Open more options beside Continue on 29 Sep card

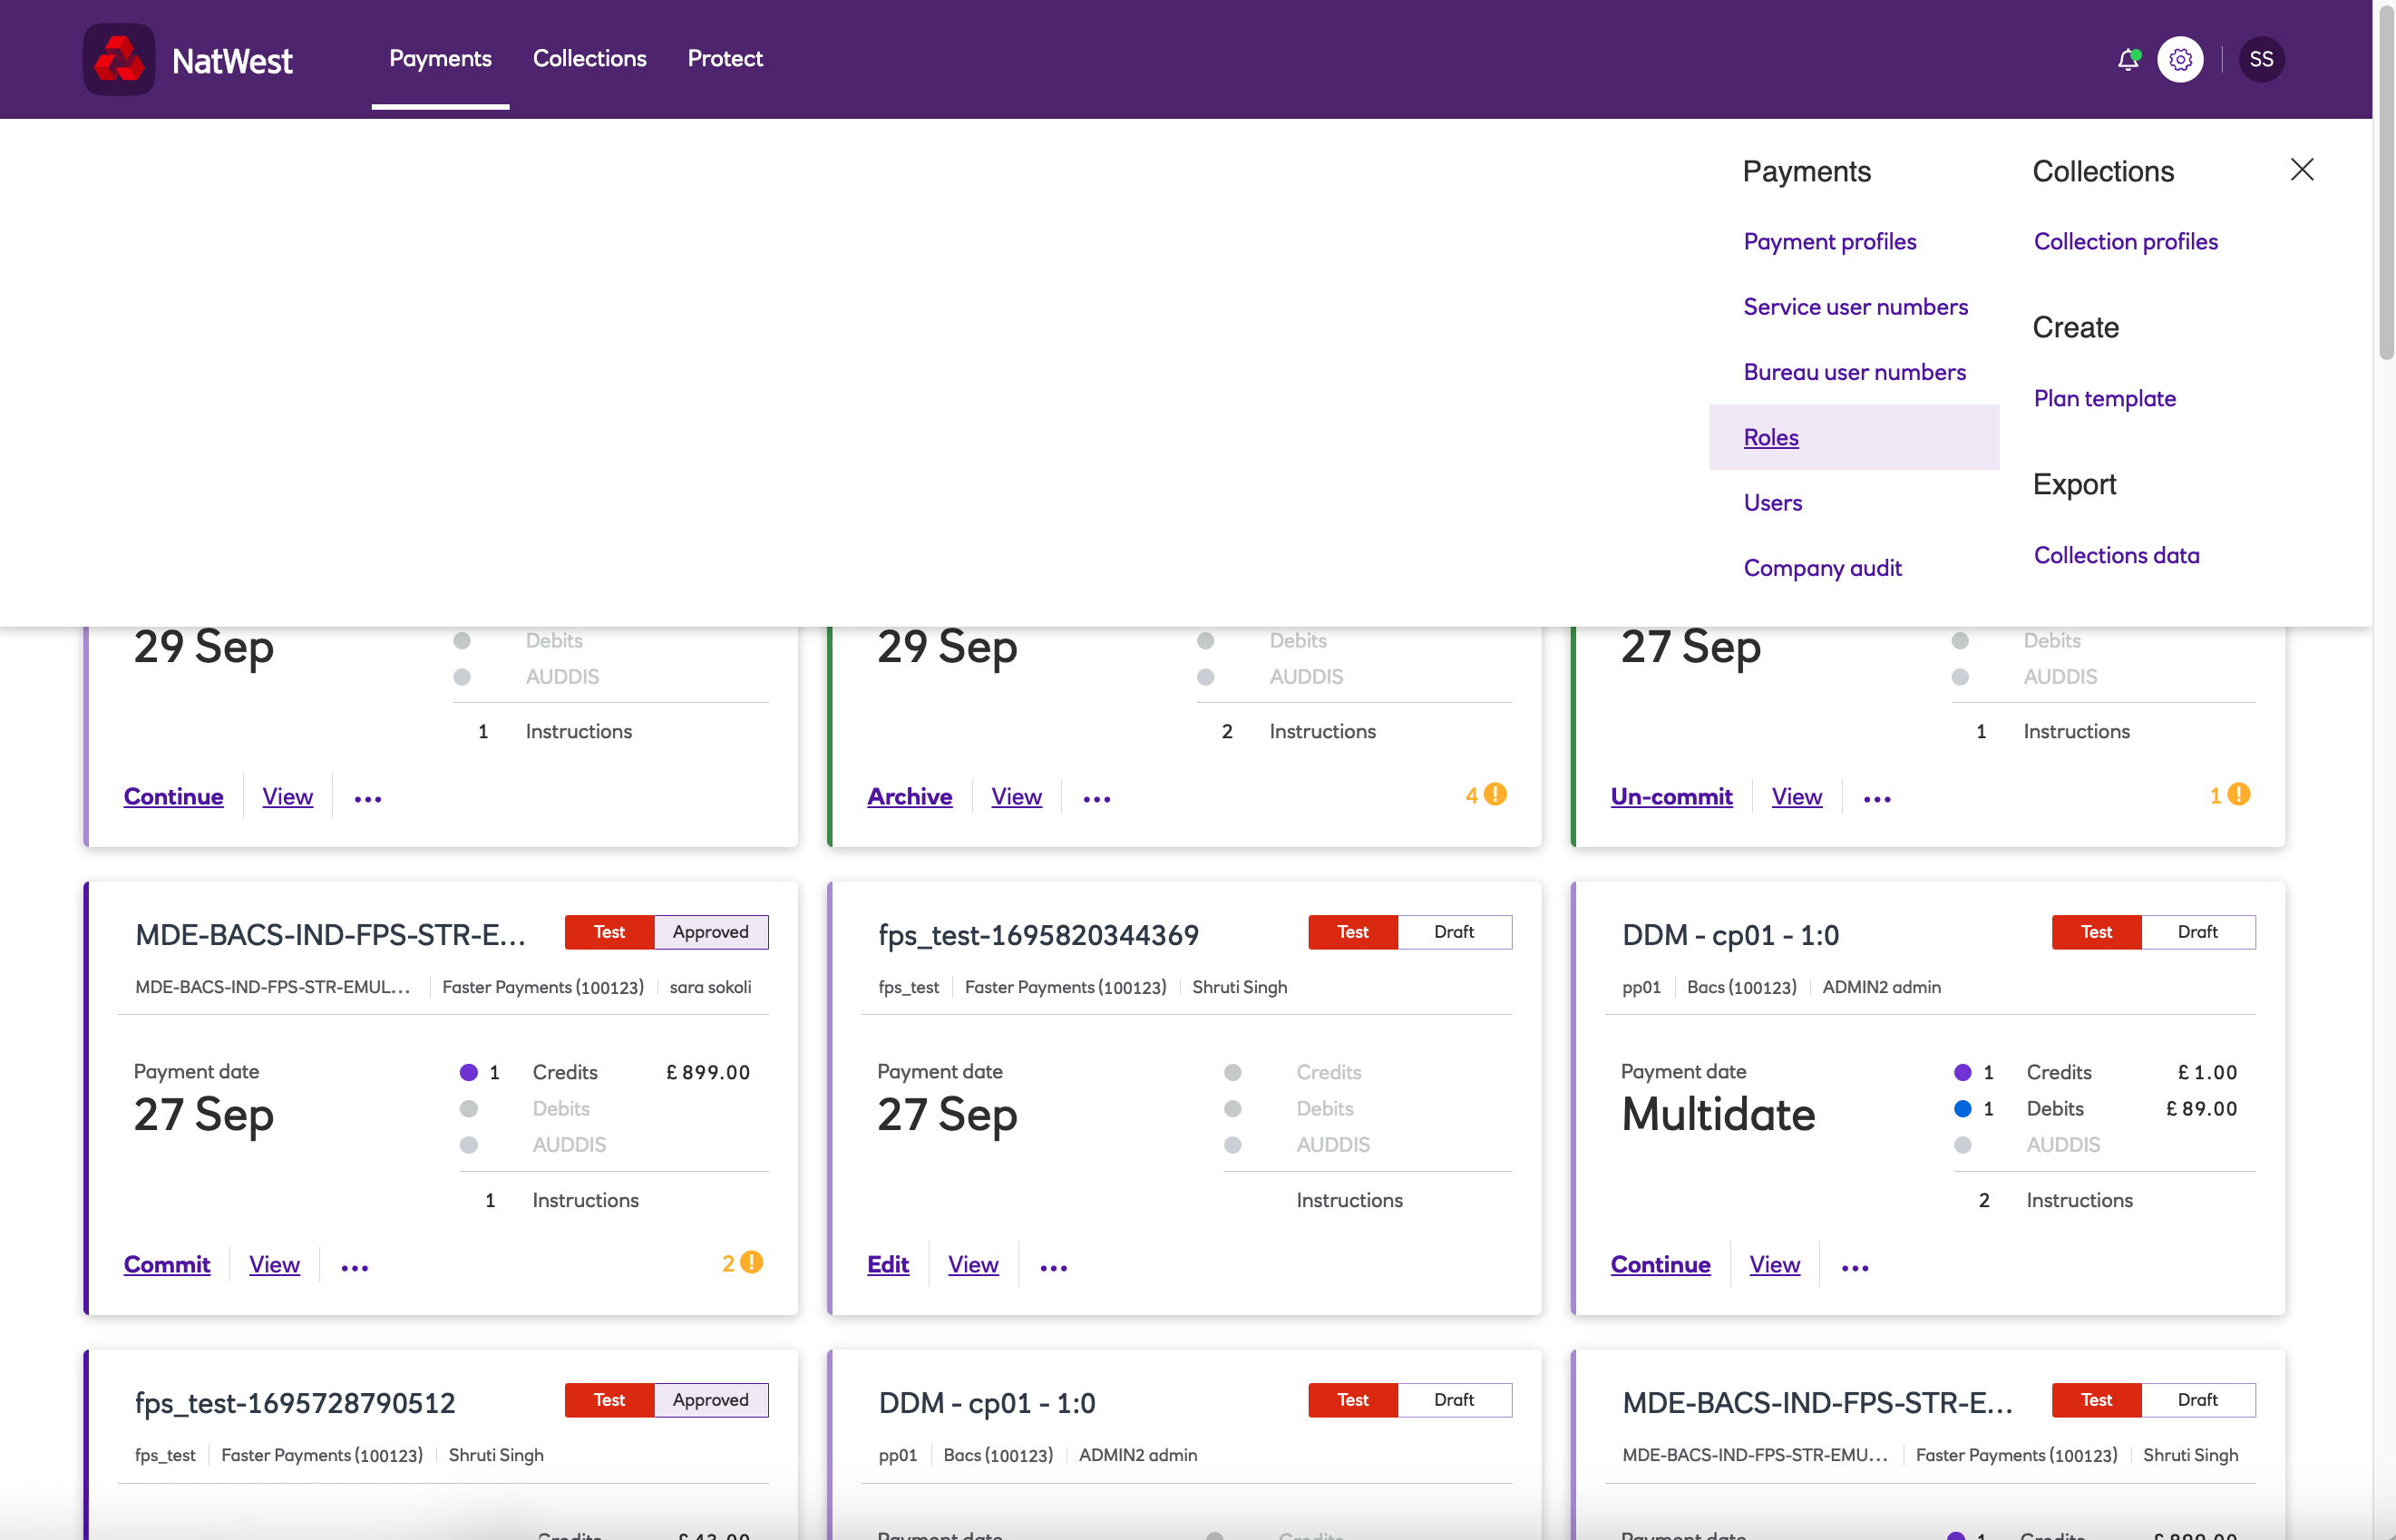[x=368, y=799]
